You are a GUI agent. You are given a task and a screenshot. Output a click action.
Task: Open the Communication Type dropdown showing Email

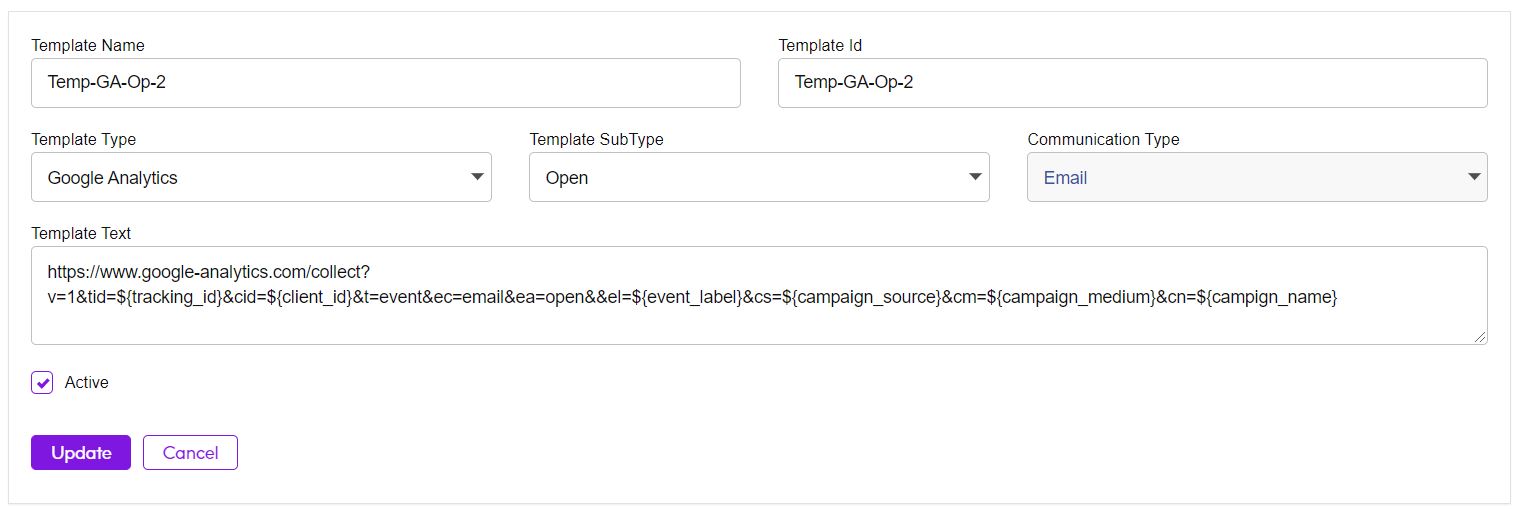tap(1257, 177)
